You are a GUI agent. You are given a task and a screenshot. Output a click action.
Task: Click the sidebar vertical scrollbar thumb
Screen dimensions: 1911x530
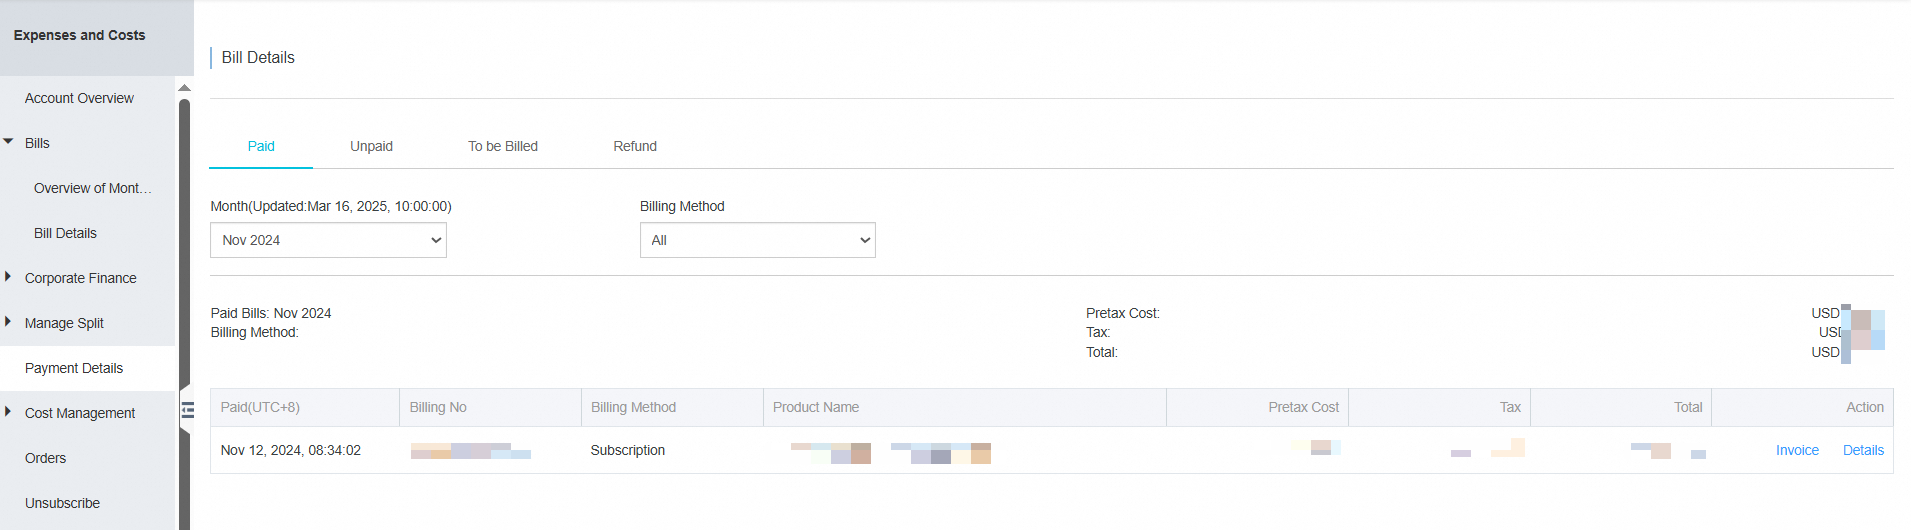pos(185,250)
